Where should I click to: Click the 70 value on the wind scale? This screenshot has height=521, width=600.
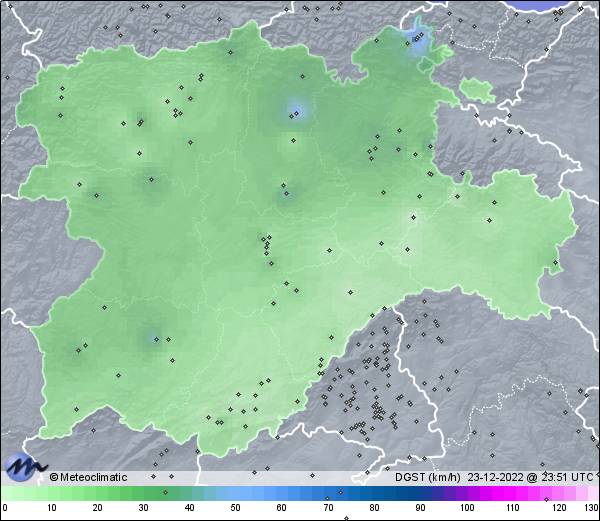point(328,508)
